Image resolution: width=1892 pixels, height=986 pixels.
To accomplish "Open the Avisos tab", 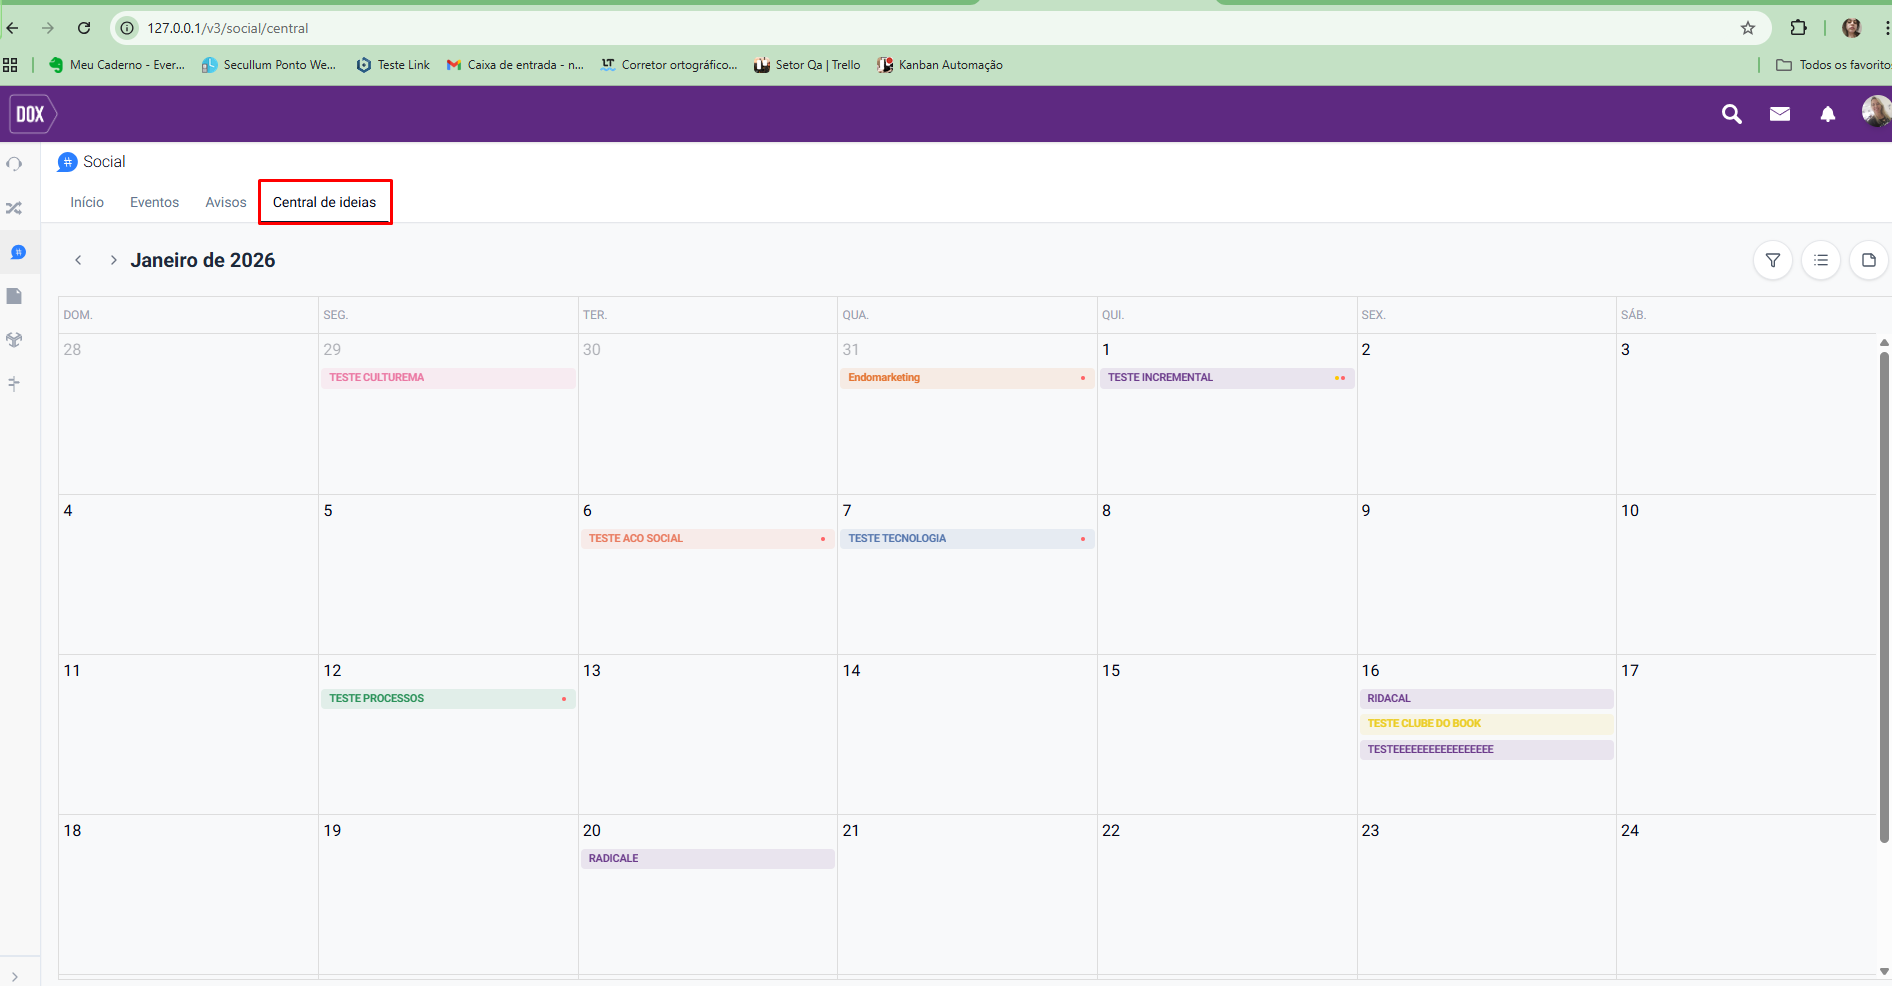I will (x=225, y=202).
